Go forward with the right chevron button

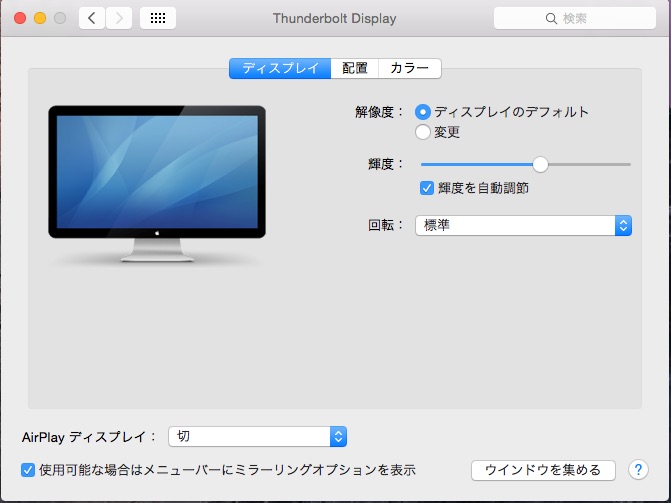pyautogui.click(x=119, y=18)
